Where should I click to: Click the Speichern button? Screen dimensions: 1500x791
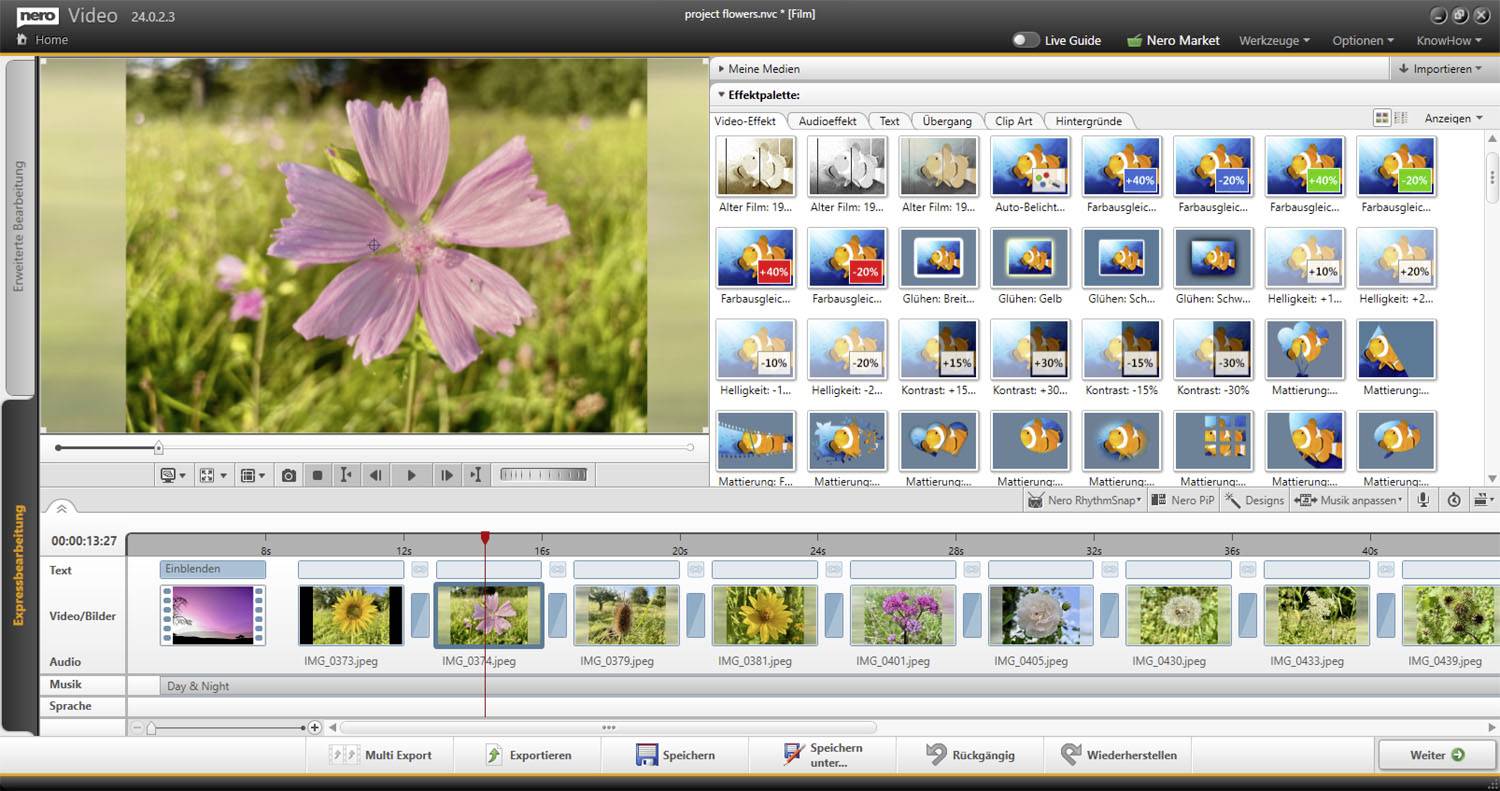tap(675, 755)
